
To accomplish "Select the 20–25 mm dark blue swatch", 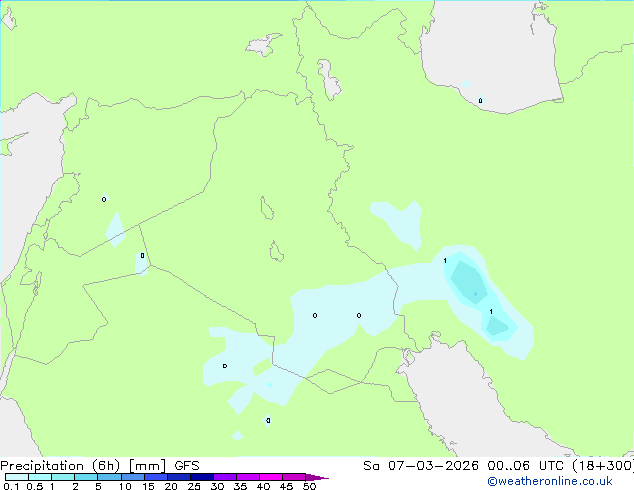I will point(178,477).
